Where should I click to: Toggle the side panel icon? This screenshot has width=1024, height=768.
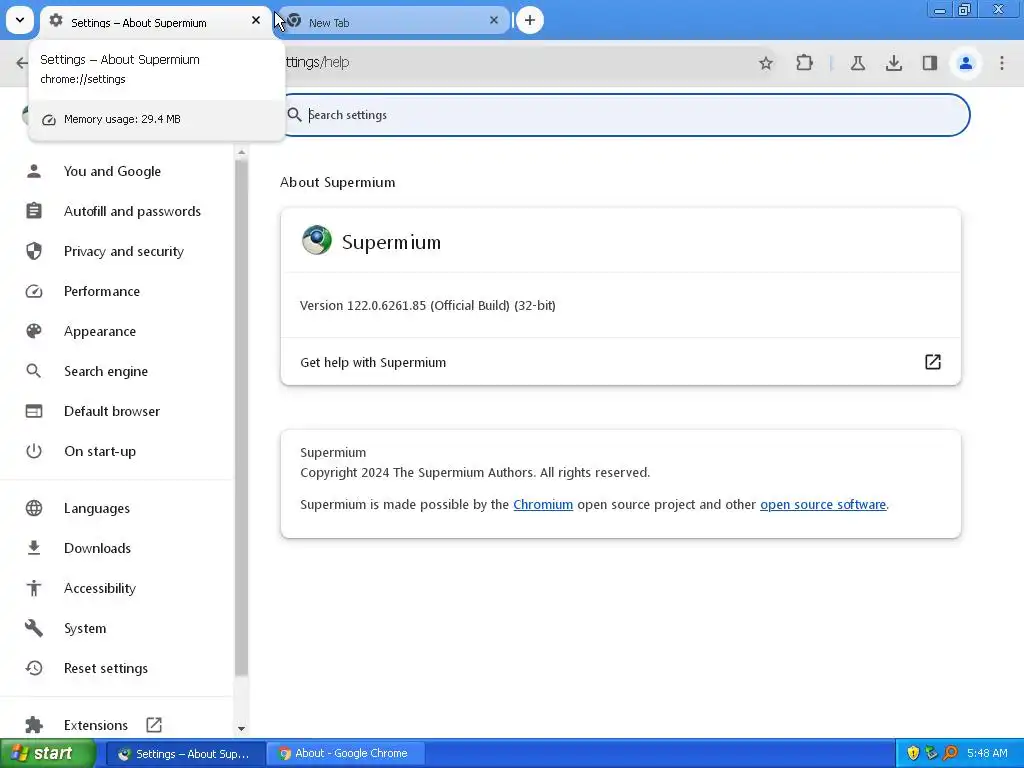point(929,63)
